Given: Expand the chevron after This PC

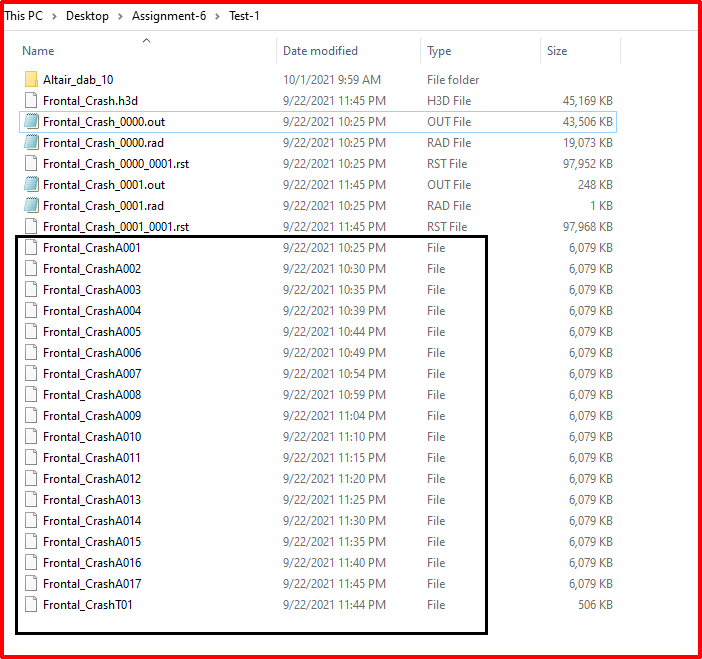Looking at the screenshot, I should coord(54,17).
